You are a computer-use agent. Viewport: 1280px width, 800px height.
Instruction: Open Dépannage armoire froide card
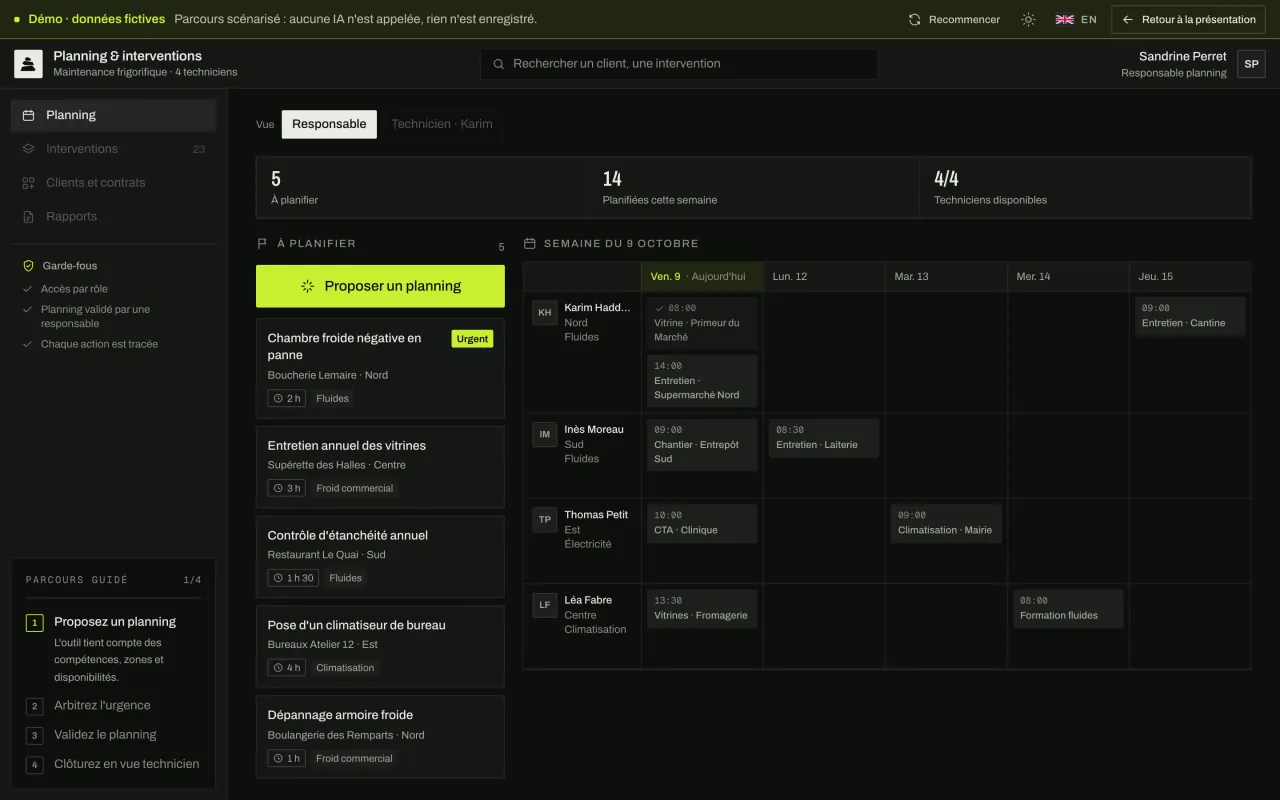[380, 737]
